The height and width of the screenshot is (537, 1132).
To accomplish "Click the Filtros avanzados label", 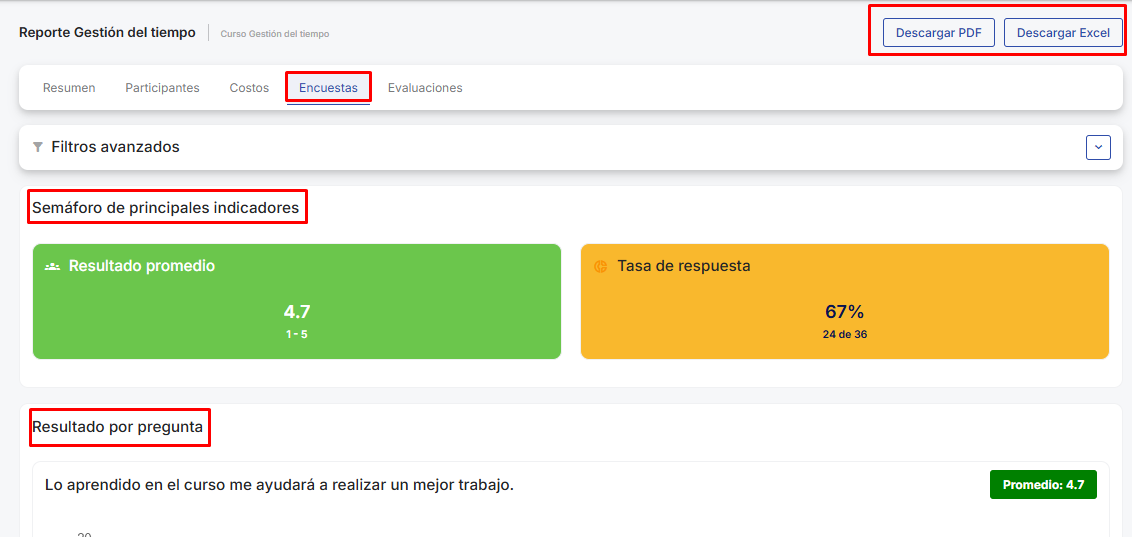I will pyautogui.click(x=115, y=147).
